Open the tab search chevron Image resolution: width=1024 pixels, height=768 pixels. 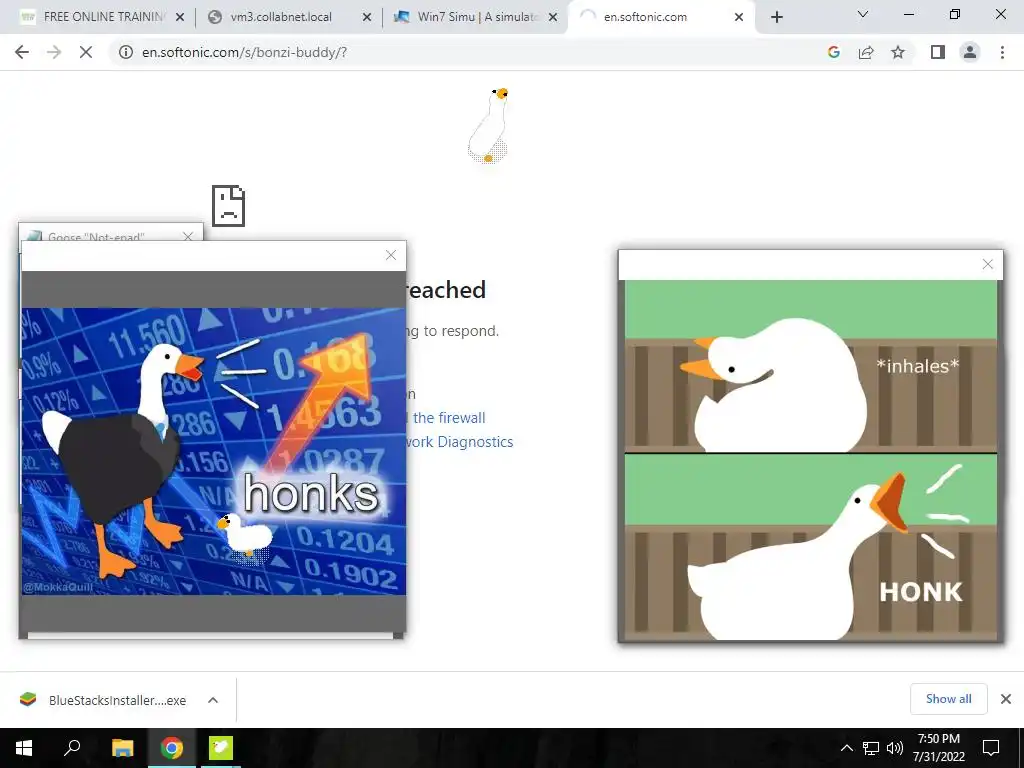point(863,14)
